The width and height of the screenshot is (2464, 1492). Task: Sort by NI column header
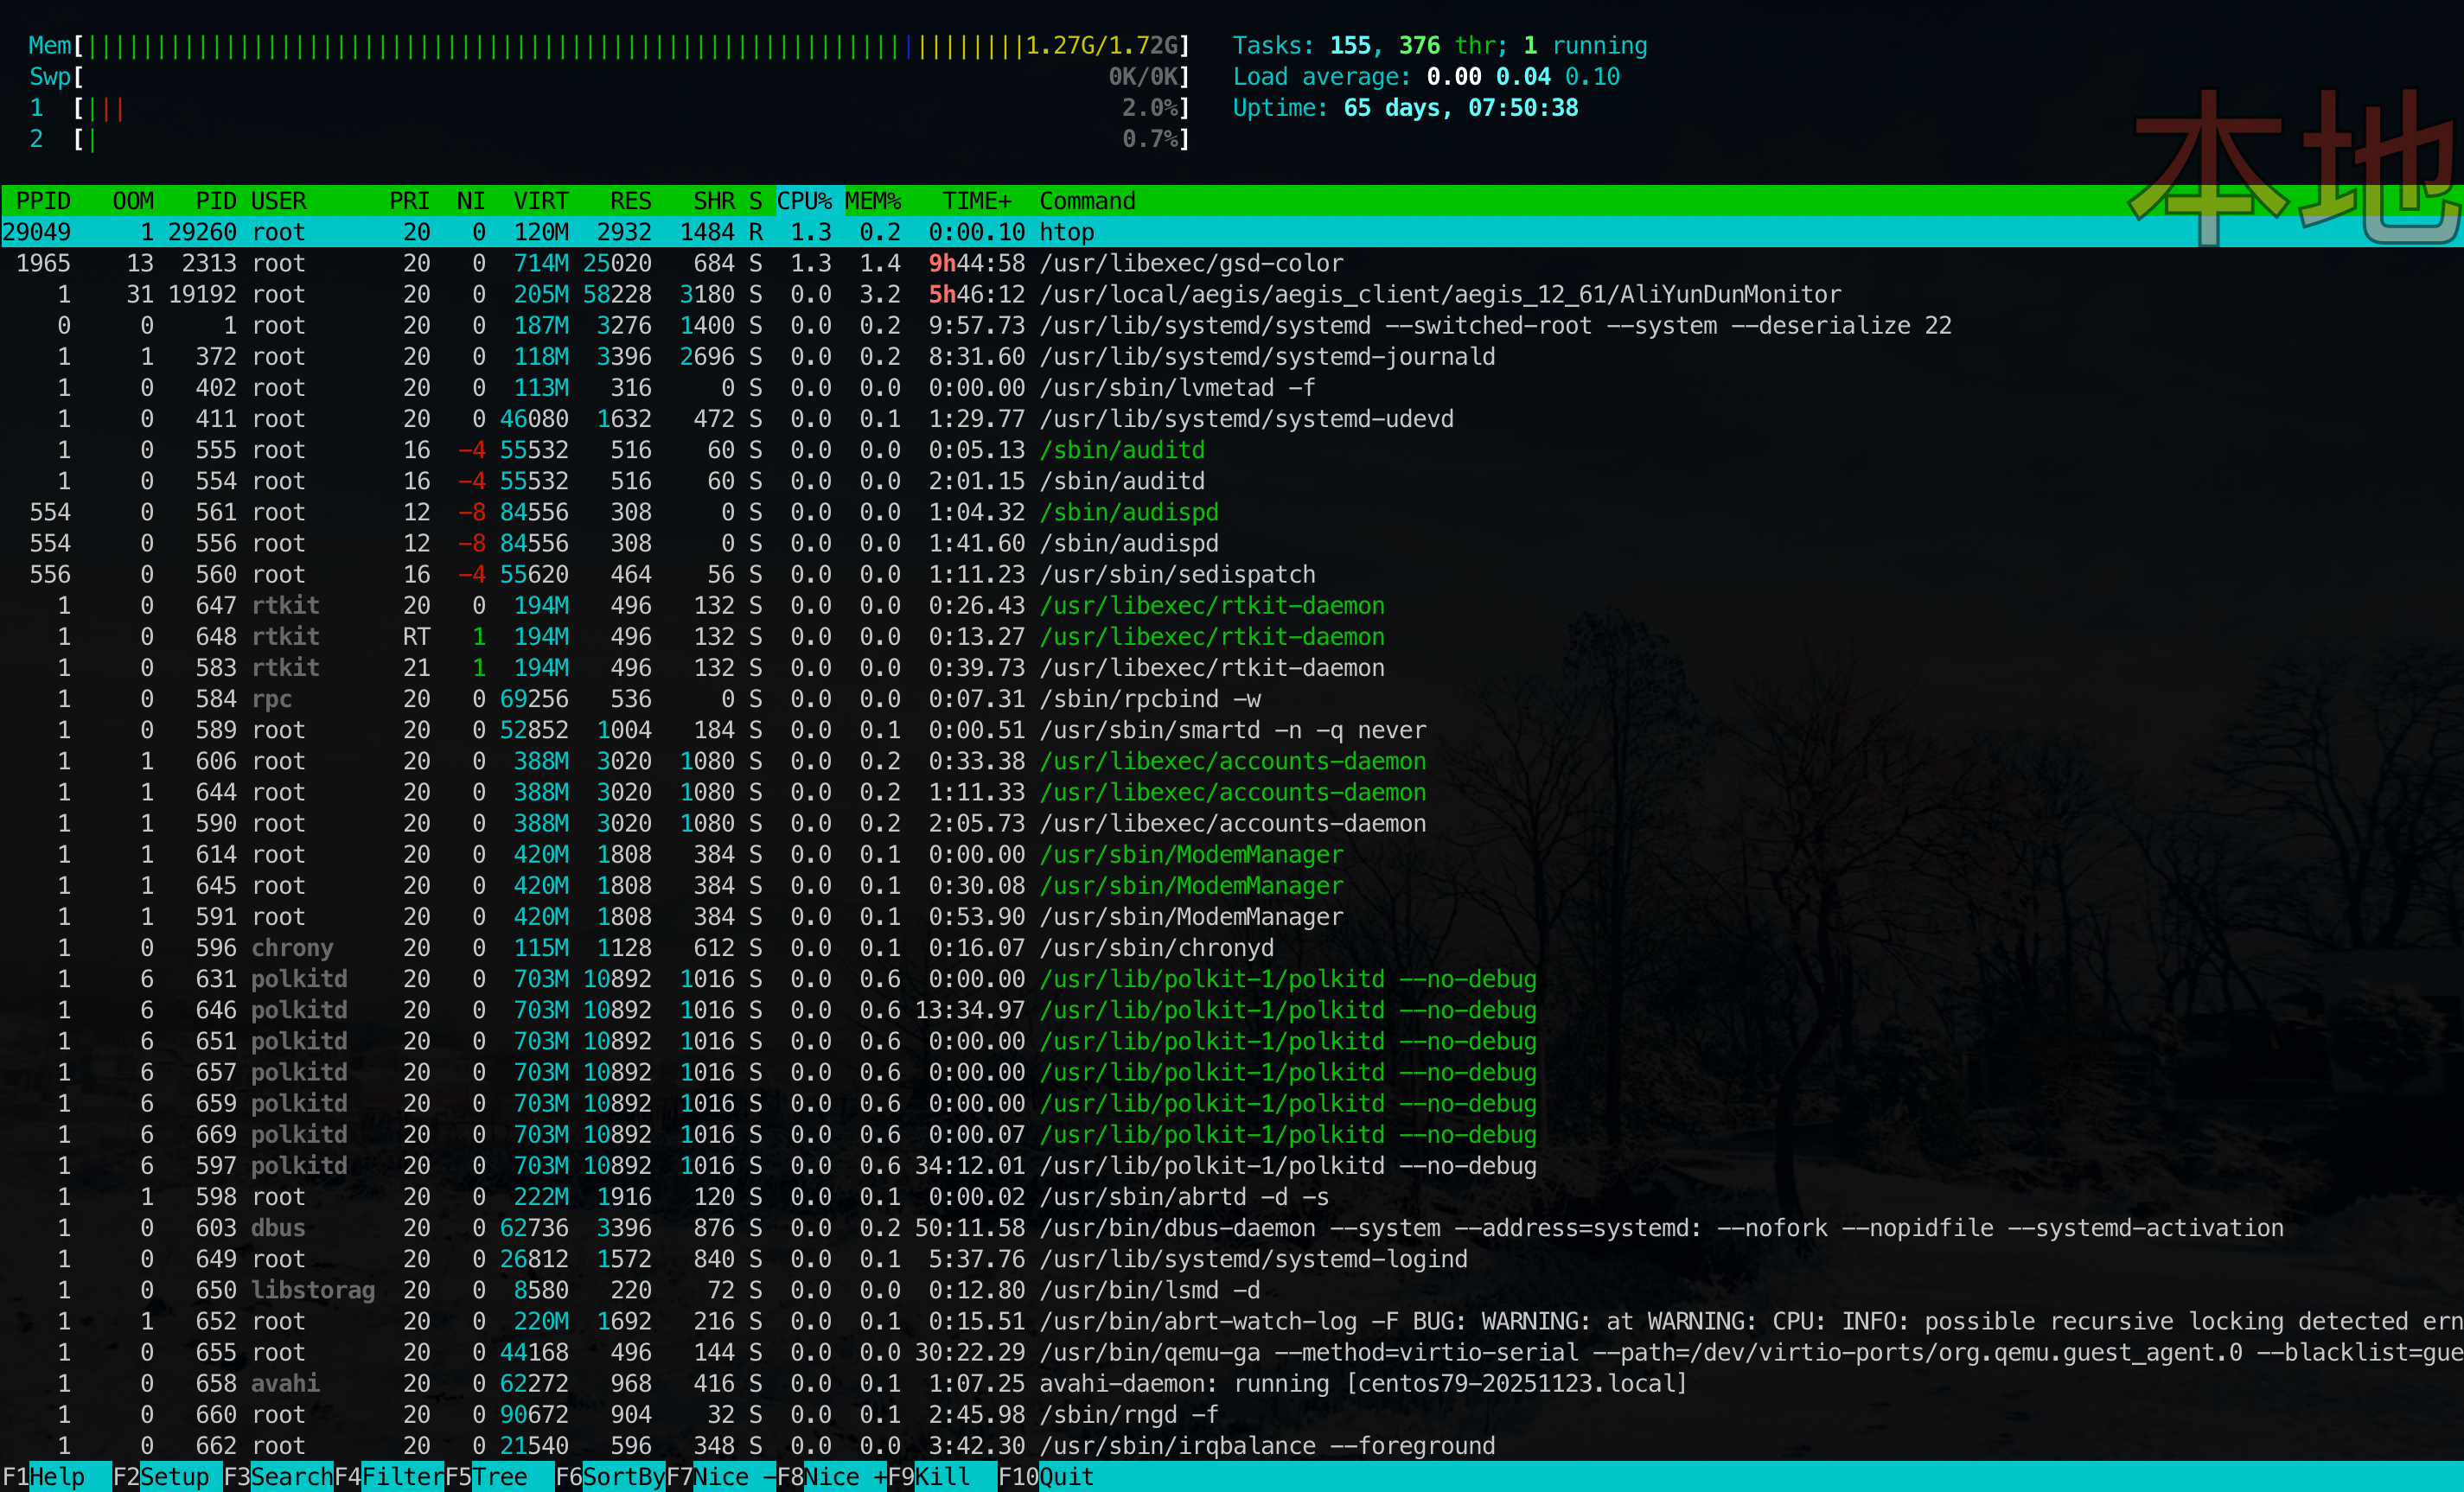click(471, 201)
